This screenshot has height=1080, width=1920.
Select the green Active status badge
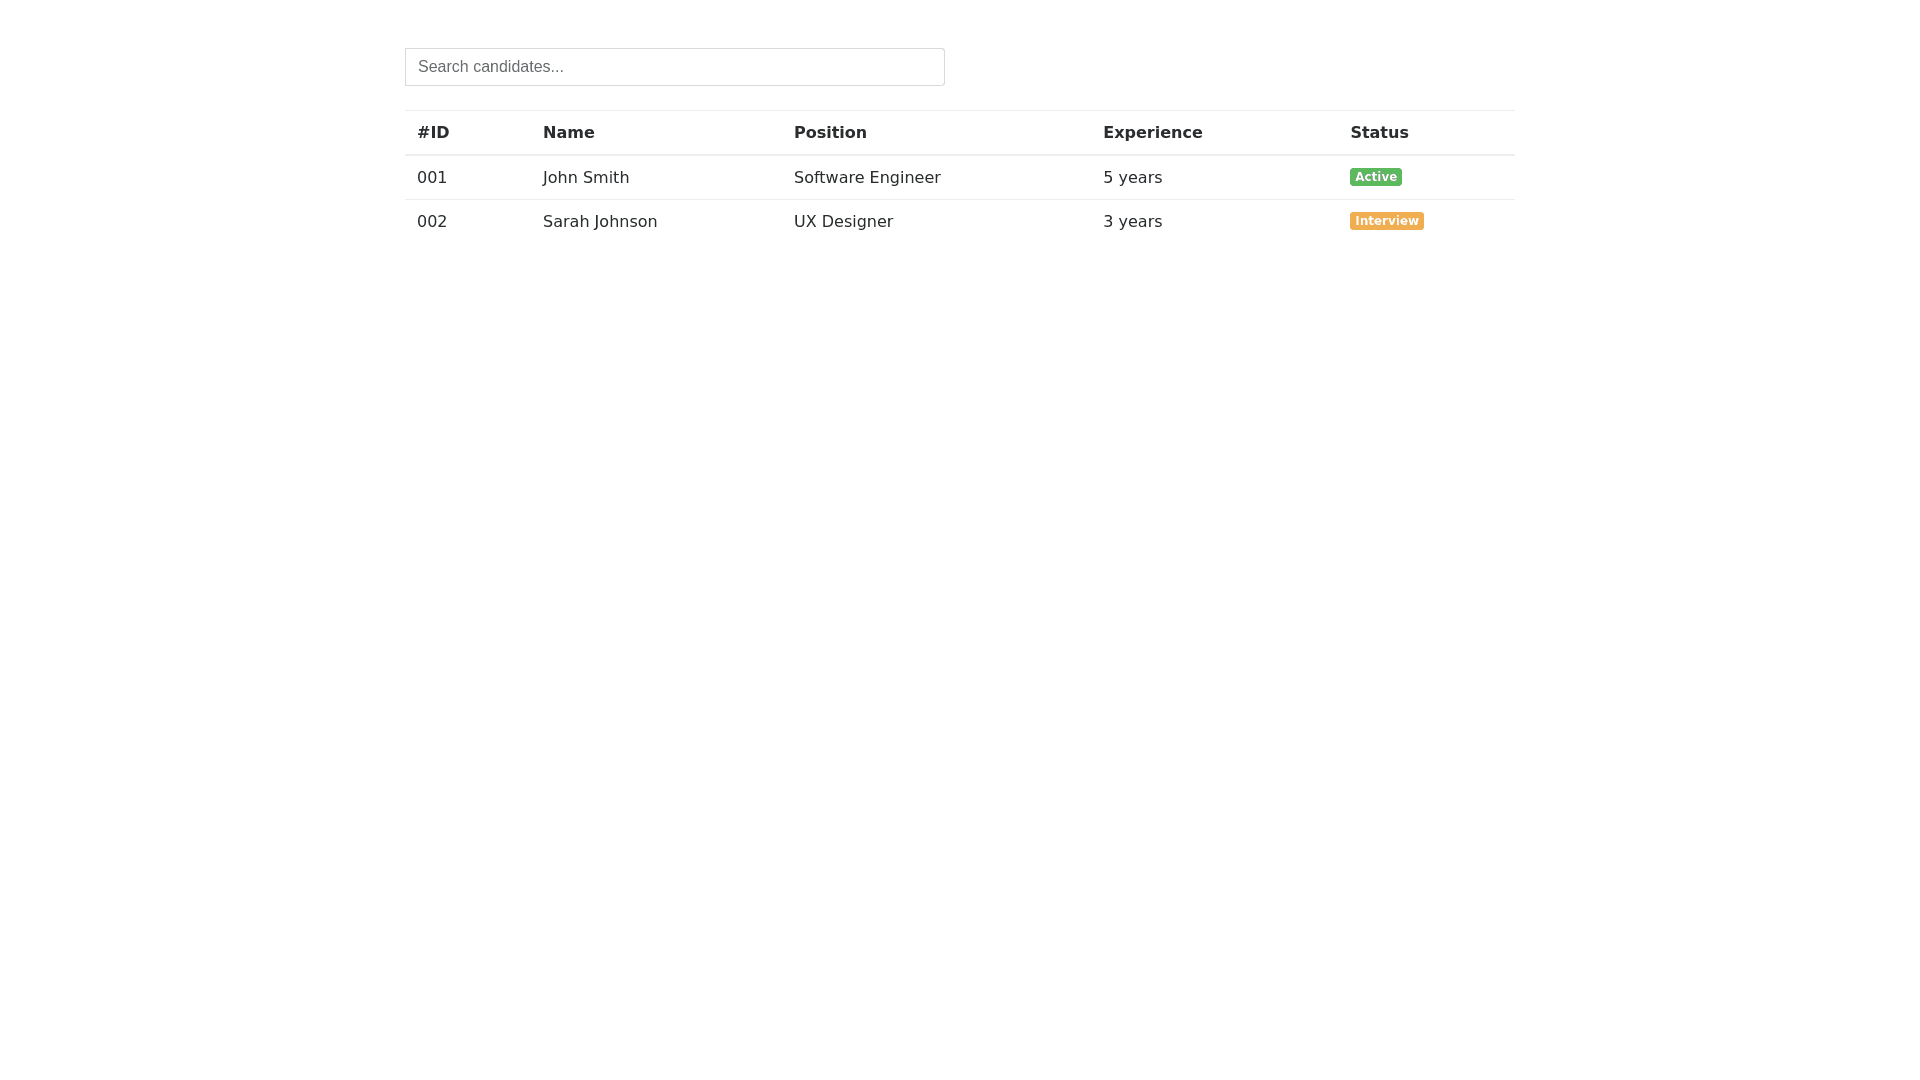click(1375, 177)
